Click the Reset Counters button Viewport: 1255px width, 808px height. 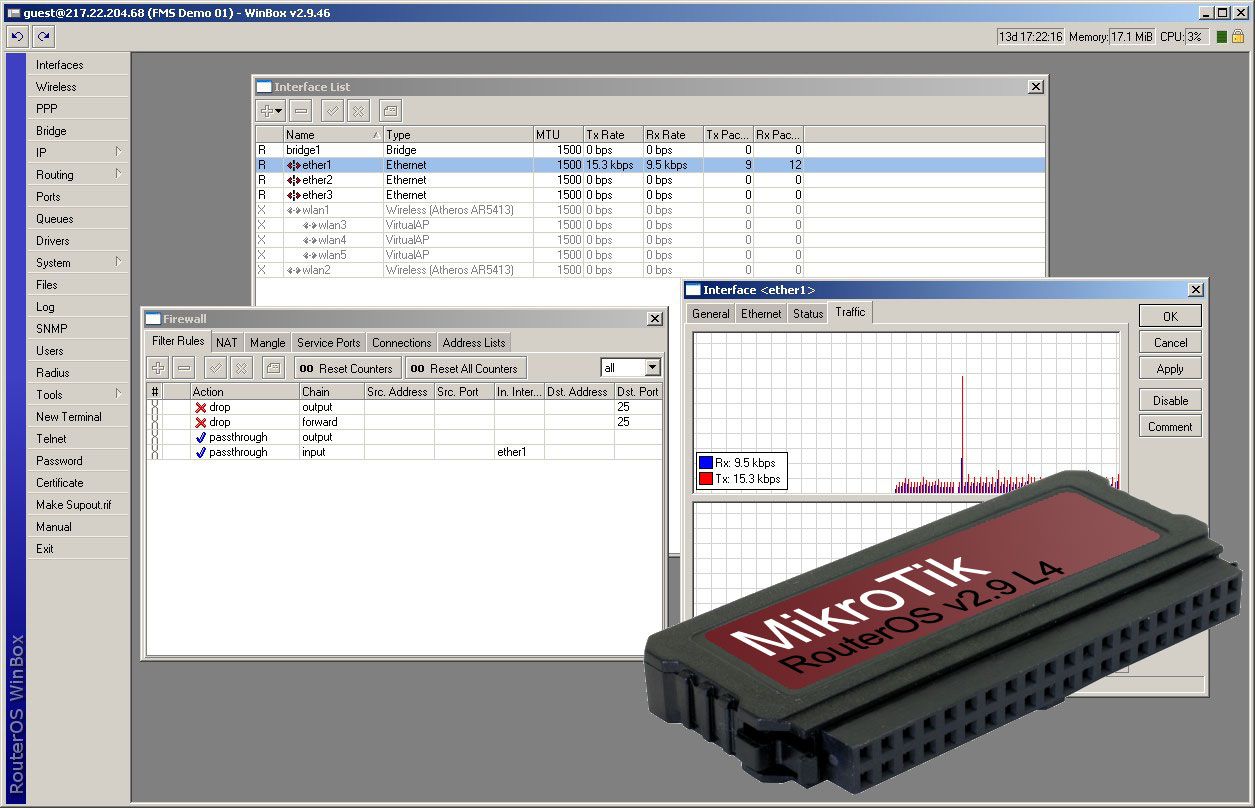click(x=348, y=368)
